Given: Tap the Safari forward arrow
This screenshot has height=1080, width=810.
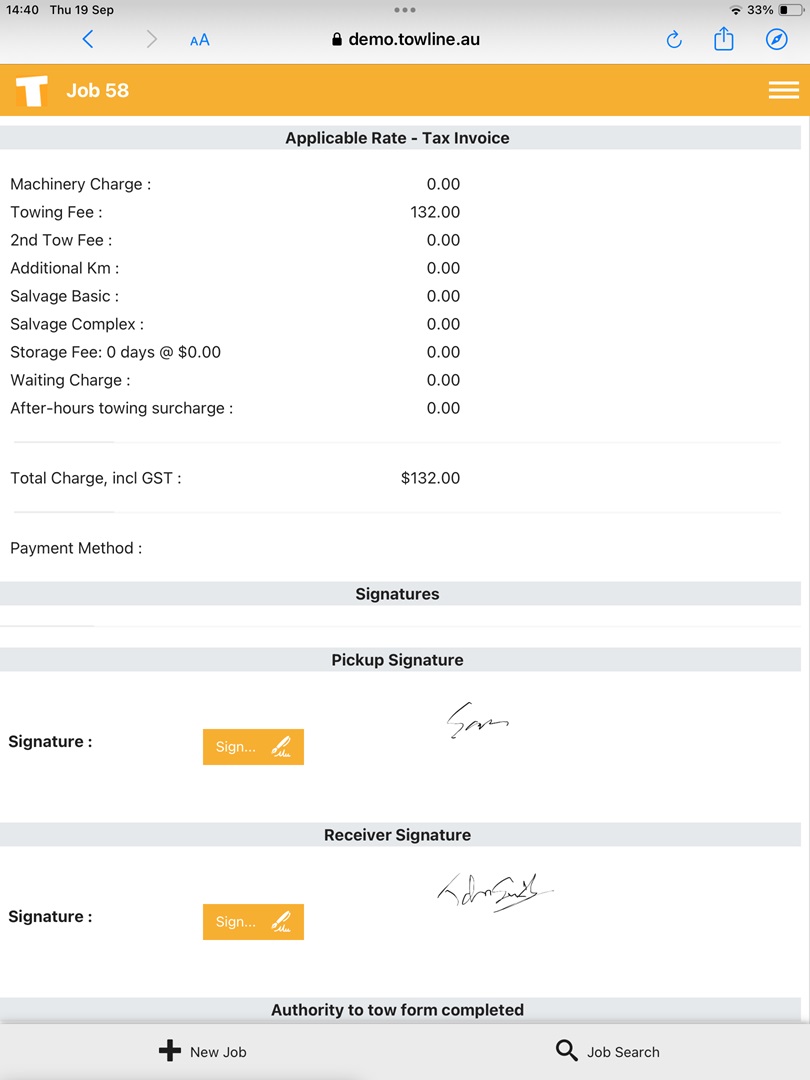Looking at the screenshot, I should click(151, 39).
